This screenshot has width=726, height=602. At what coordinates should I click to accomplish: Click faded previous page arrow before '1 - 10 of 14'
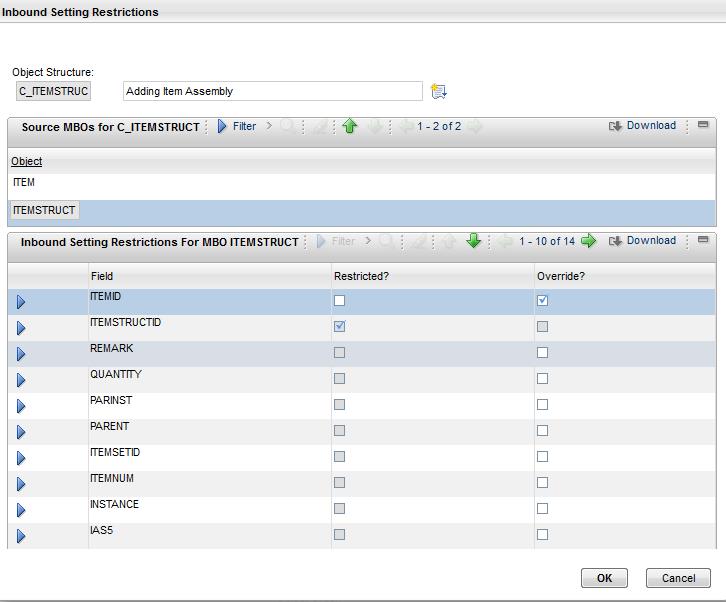pos(506,241)
